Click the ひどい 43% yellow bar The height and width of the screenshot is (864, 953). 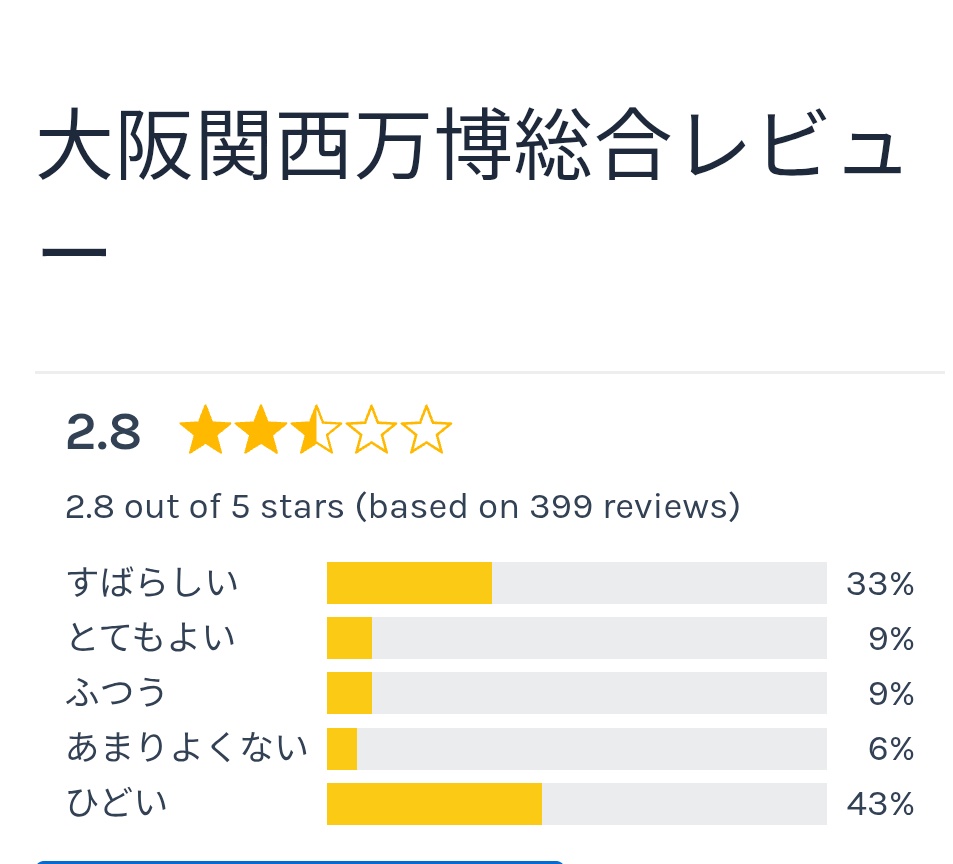434,803
